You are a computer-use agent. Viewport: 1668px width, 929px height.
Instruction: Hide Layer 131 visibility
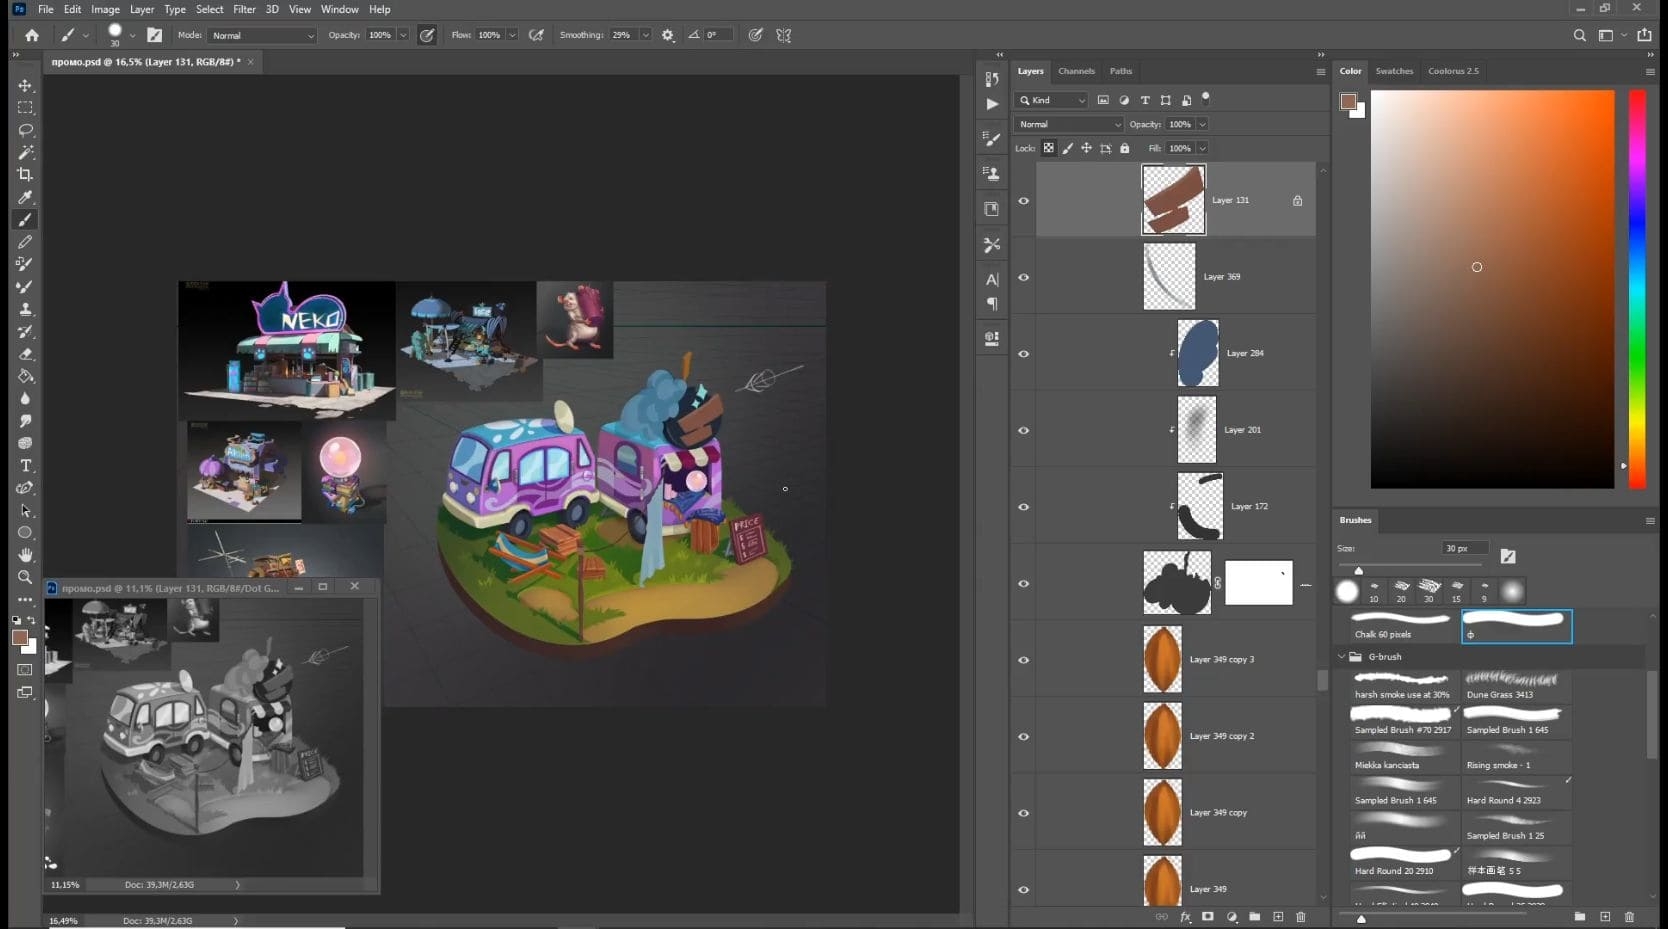coord(1023,201)
